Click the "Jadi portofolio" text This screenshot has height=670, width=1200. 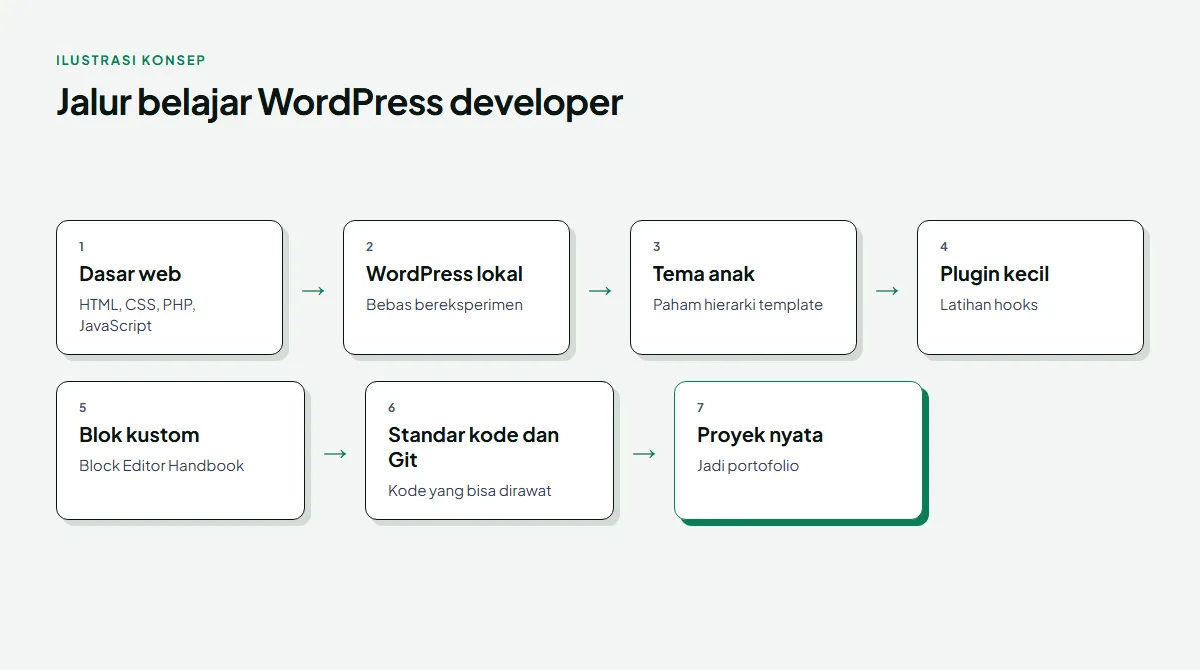[748, 466]
